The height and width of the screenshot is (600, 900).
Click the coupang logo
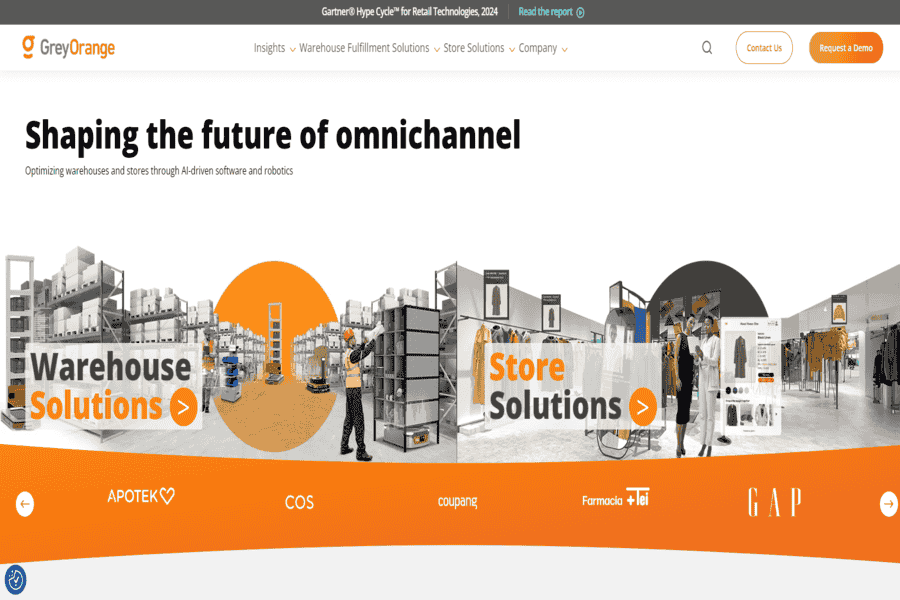coord(457,501)
